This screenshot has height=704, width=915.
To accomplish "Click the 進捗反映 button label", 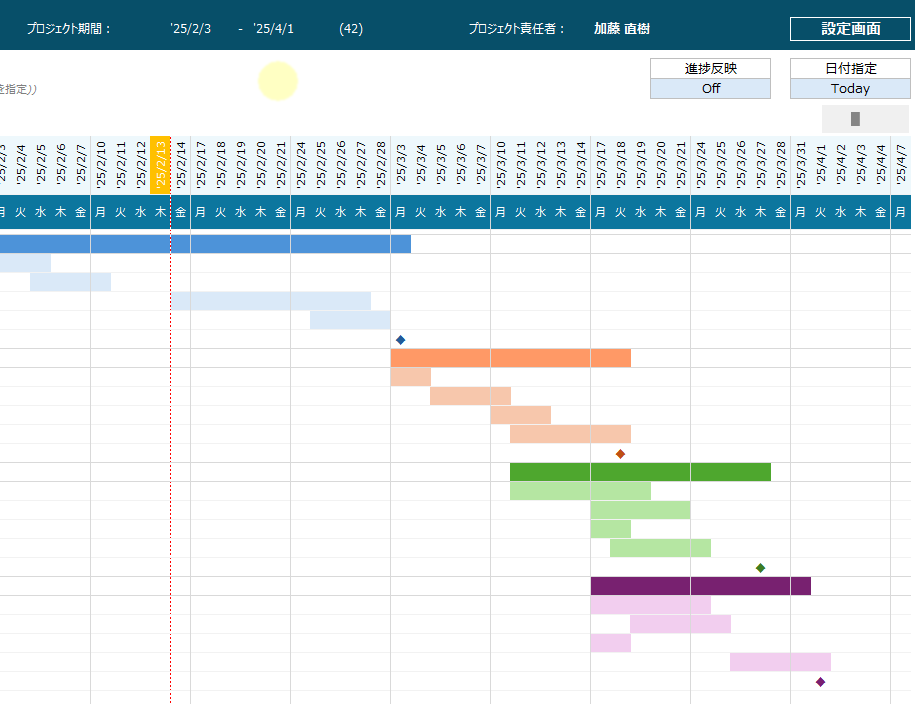I will click(x=710, y=68).
